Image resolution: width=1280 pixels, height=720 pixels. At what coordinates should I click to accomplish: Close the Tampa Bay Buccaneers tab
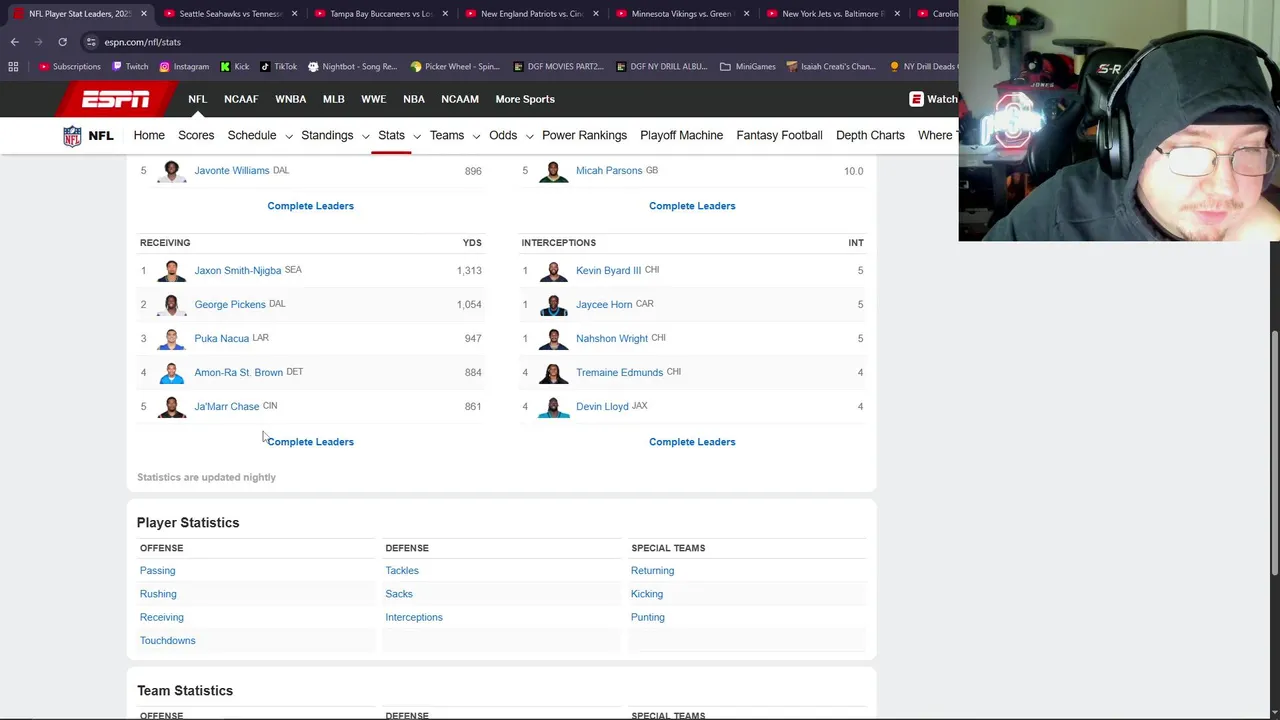click(445, 14)
